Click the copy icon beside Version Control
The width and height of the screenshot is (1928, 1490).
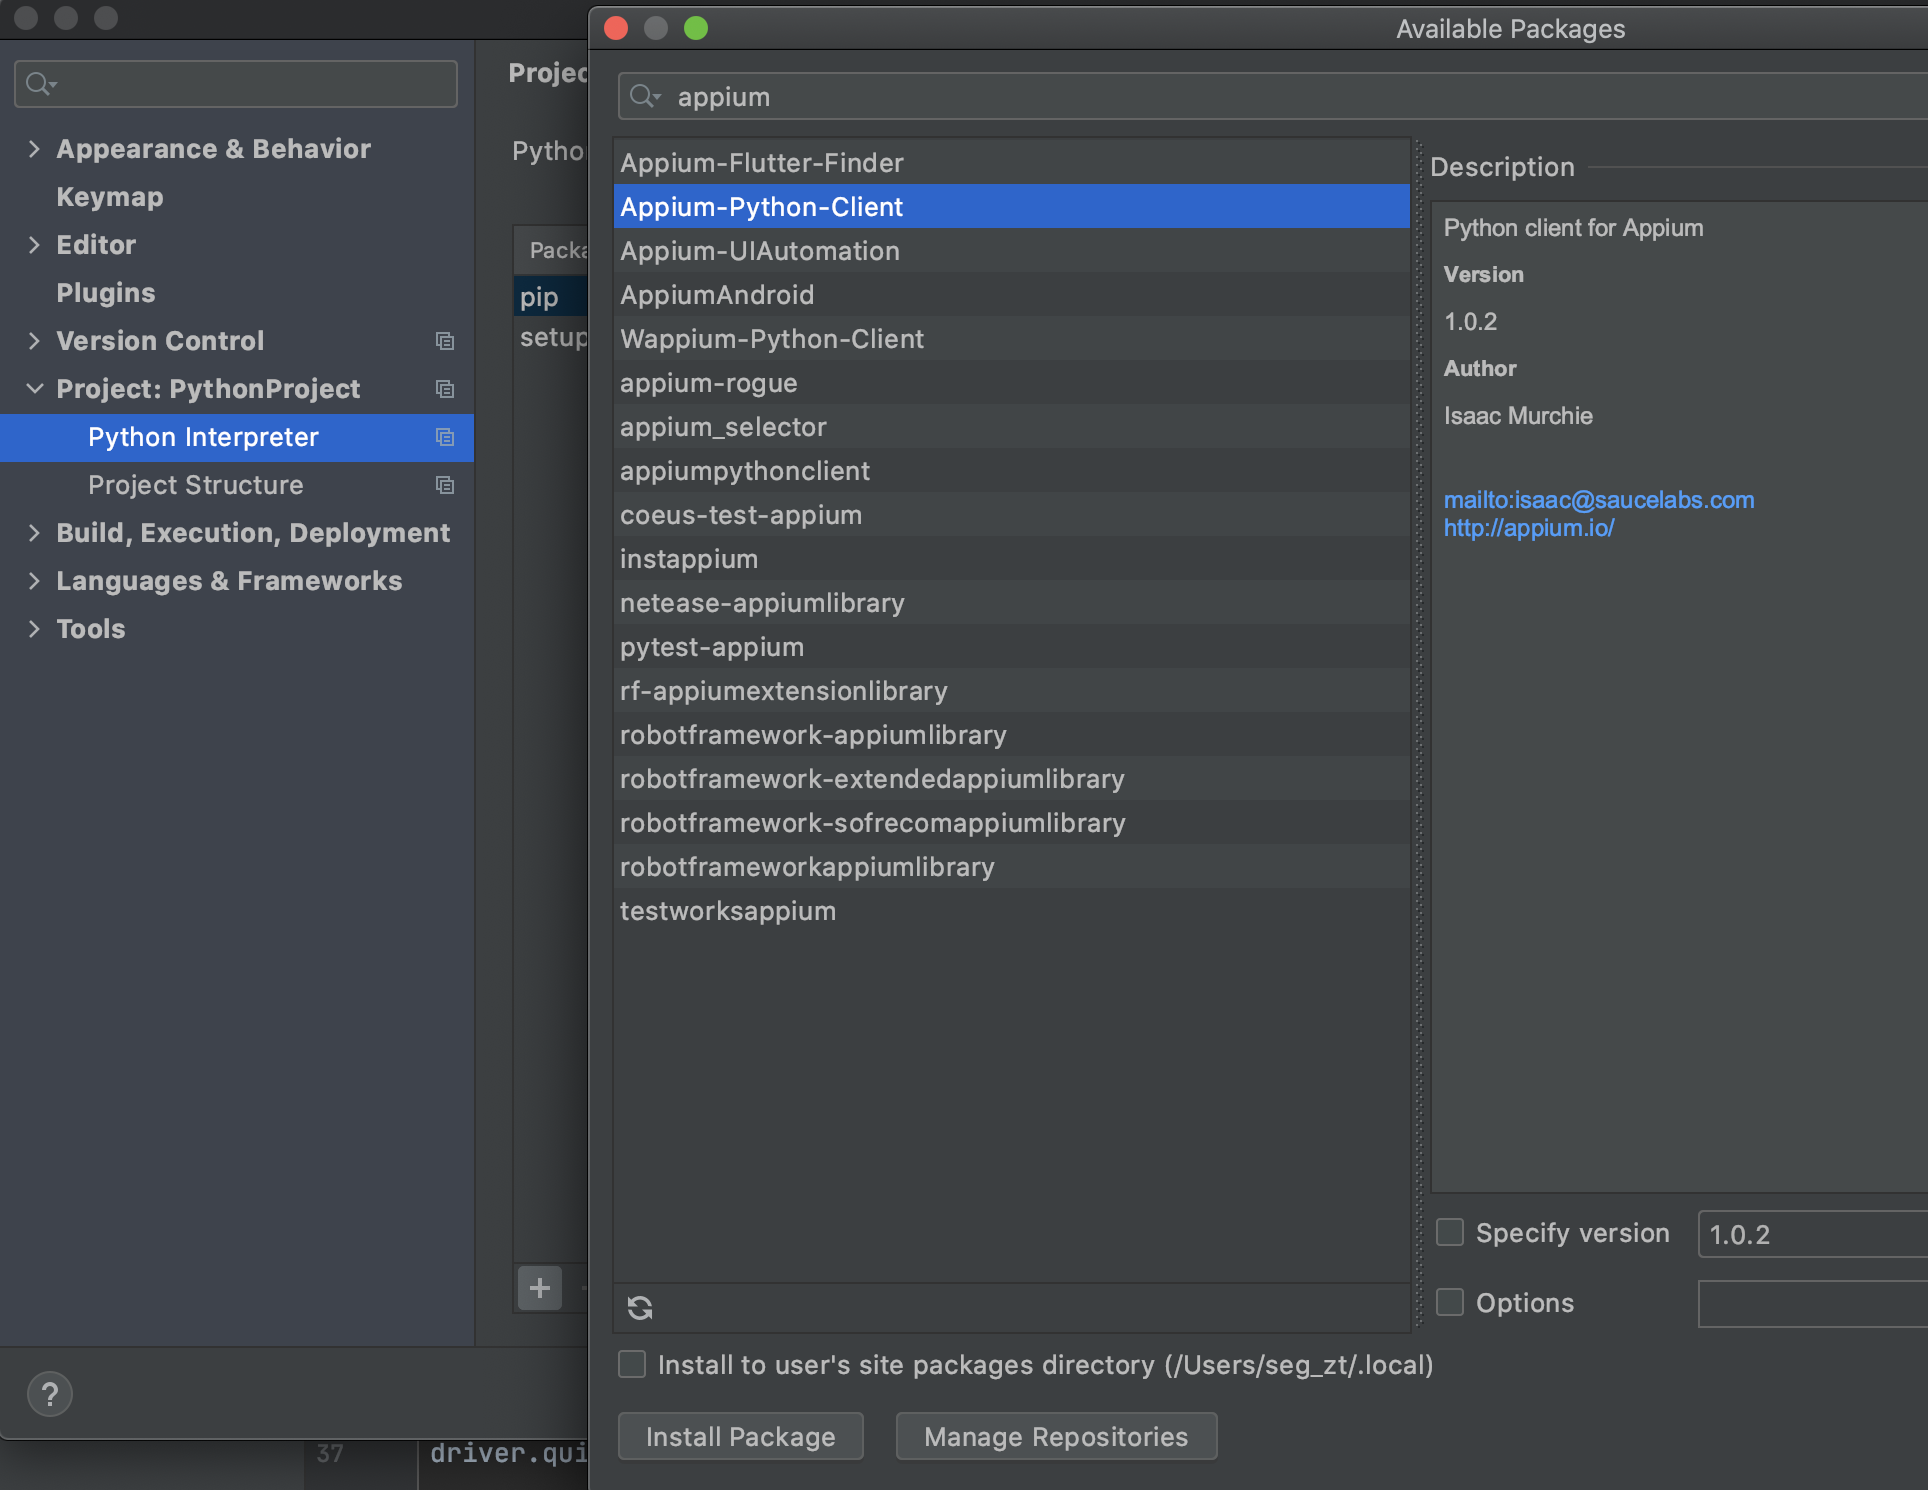click(x=445, y=341)
